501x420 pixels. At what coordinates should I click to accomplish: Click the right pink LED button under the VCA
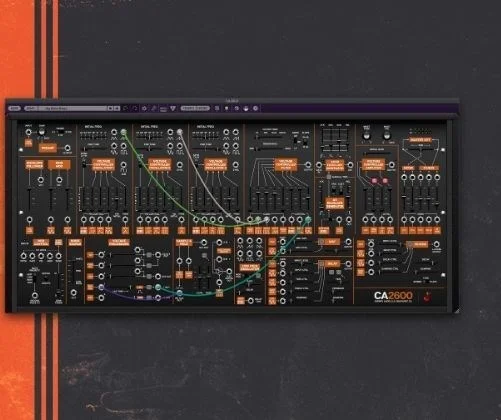pyautogui.click(x=385, y=181)
